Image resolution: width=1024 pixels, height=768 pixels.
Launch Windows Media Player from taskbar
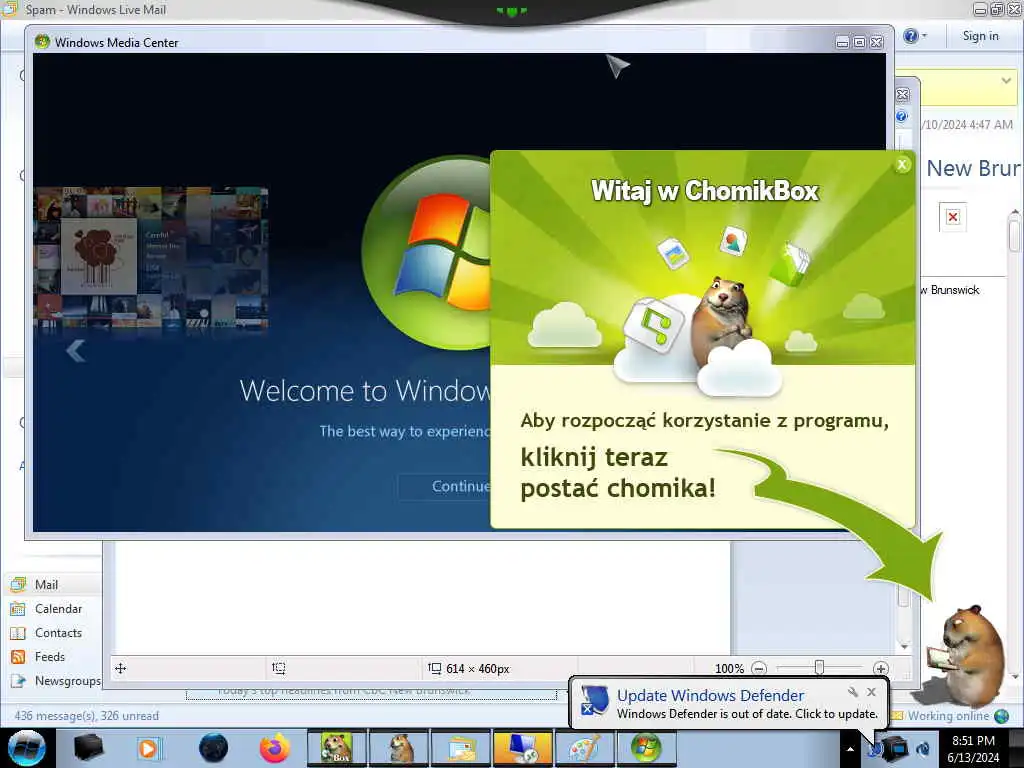tap(149, 748)
